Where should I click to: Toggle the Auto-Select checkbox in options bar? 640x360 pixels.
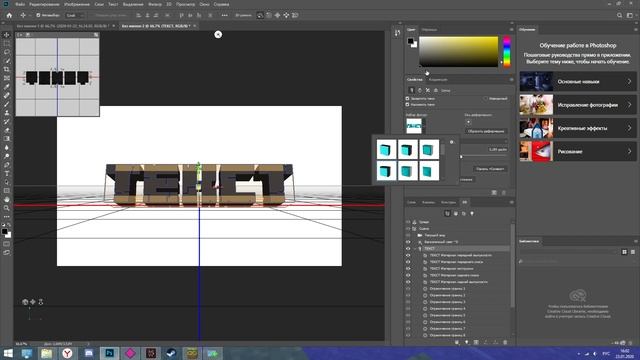coord(38,16)
